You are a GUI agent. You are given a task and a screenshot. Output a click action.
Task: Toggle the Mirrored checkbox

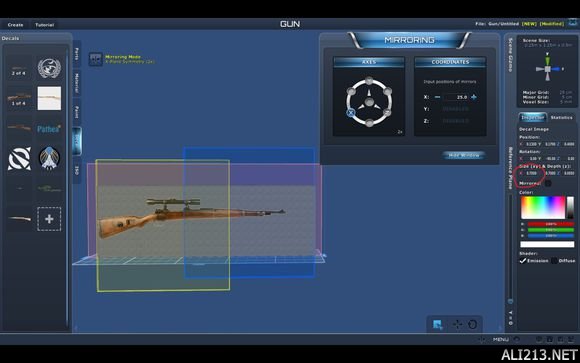(548, 183)
